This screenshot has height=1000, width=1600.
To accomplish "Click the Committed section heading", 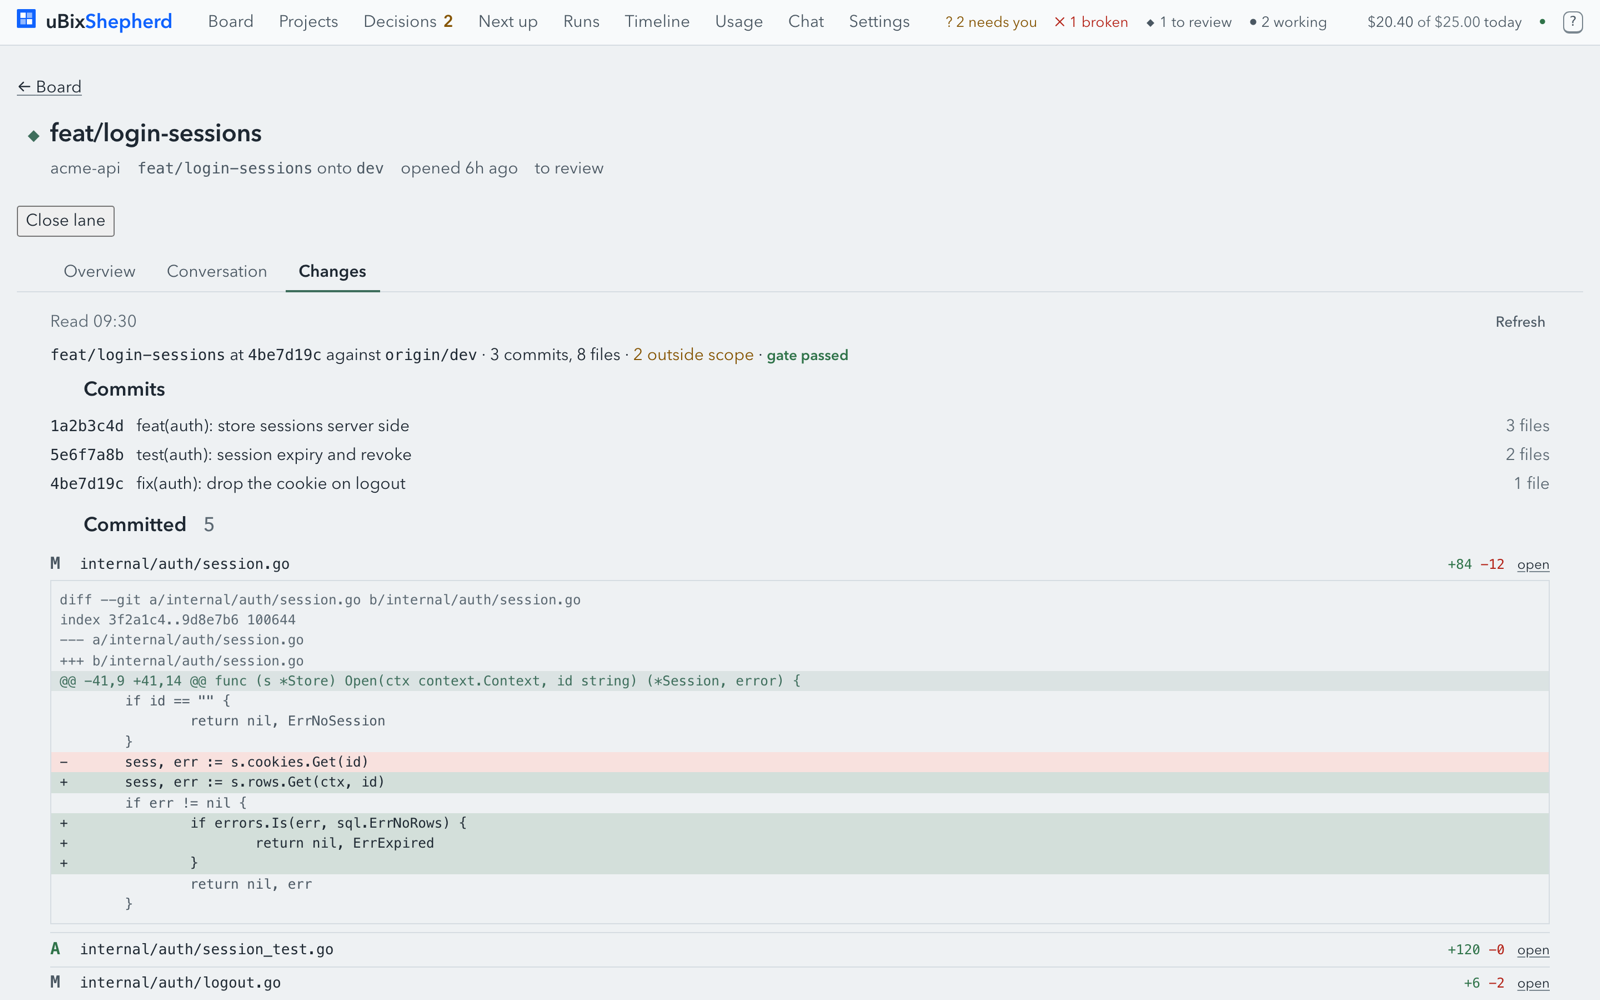I will pos(135,525).
